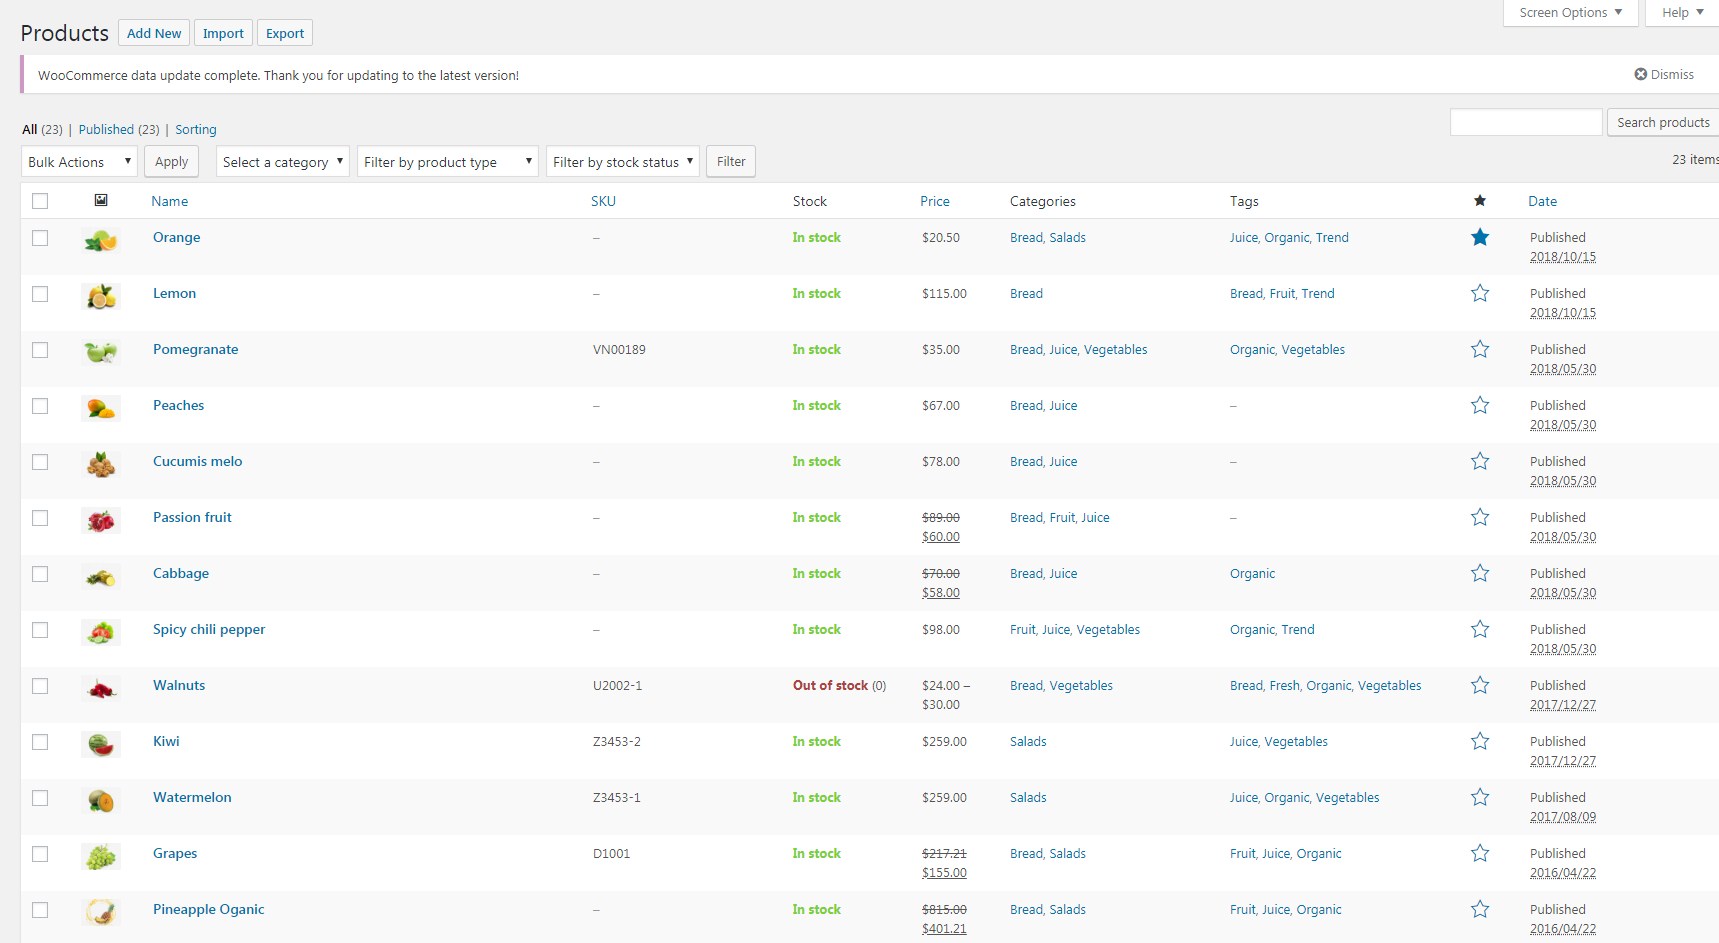Check the select-all products checkbox
Image resolution: width=1719 pixels, height=943 pixels.
click(x=40, y=201)
